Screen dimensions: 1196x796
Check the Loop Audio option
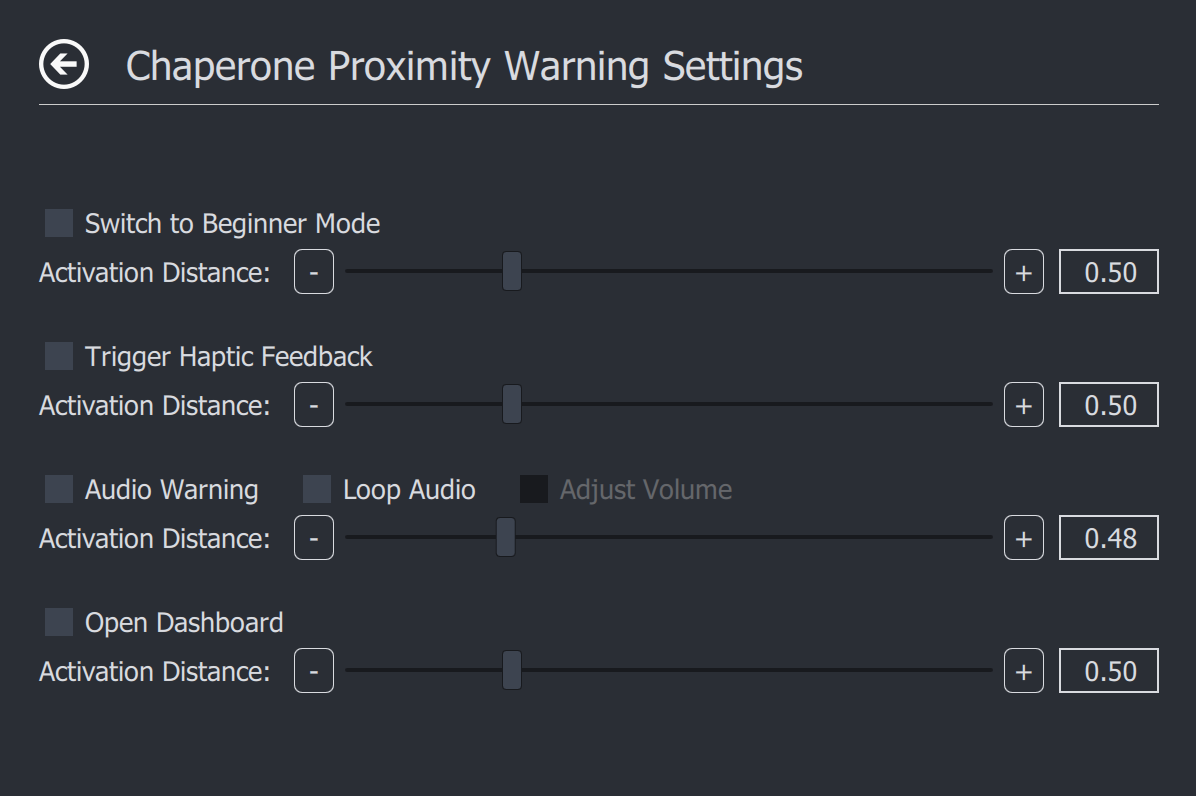(x=317, y=489)
